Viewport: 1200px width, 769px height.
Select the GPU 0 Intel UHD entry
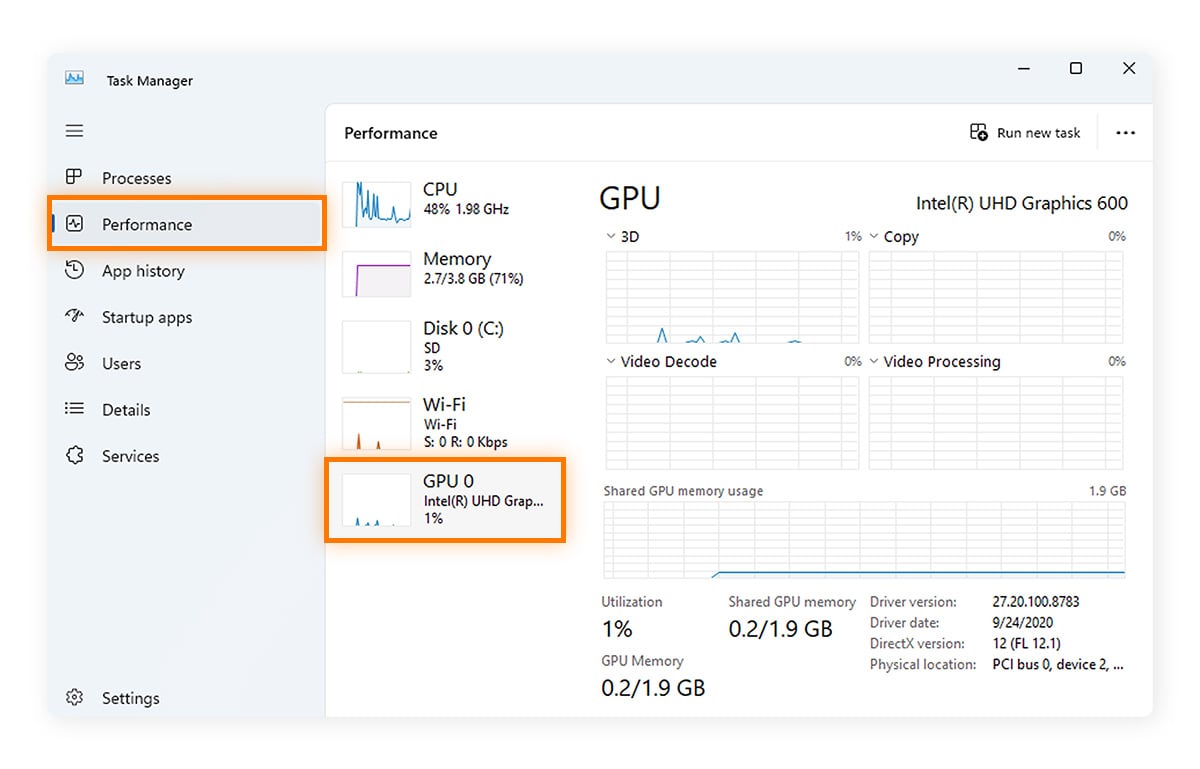(446, 500)
